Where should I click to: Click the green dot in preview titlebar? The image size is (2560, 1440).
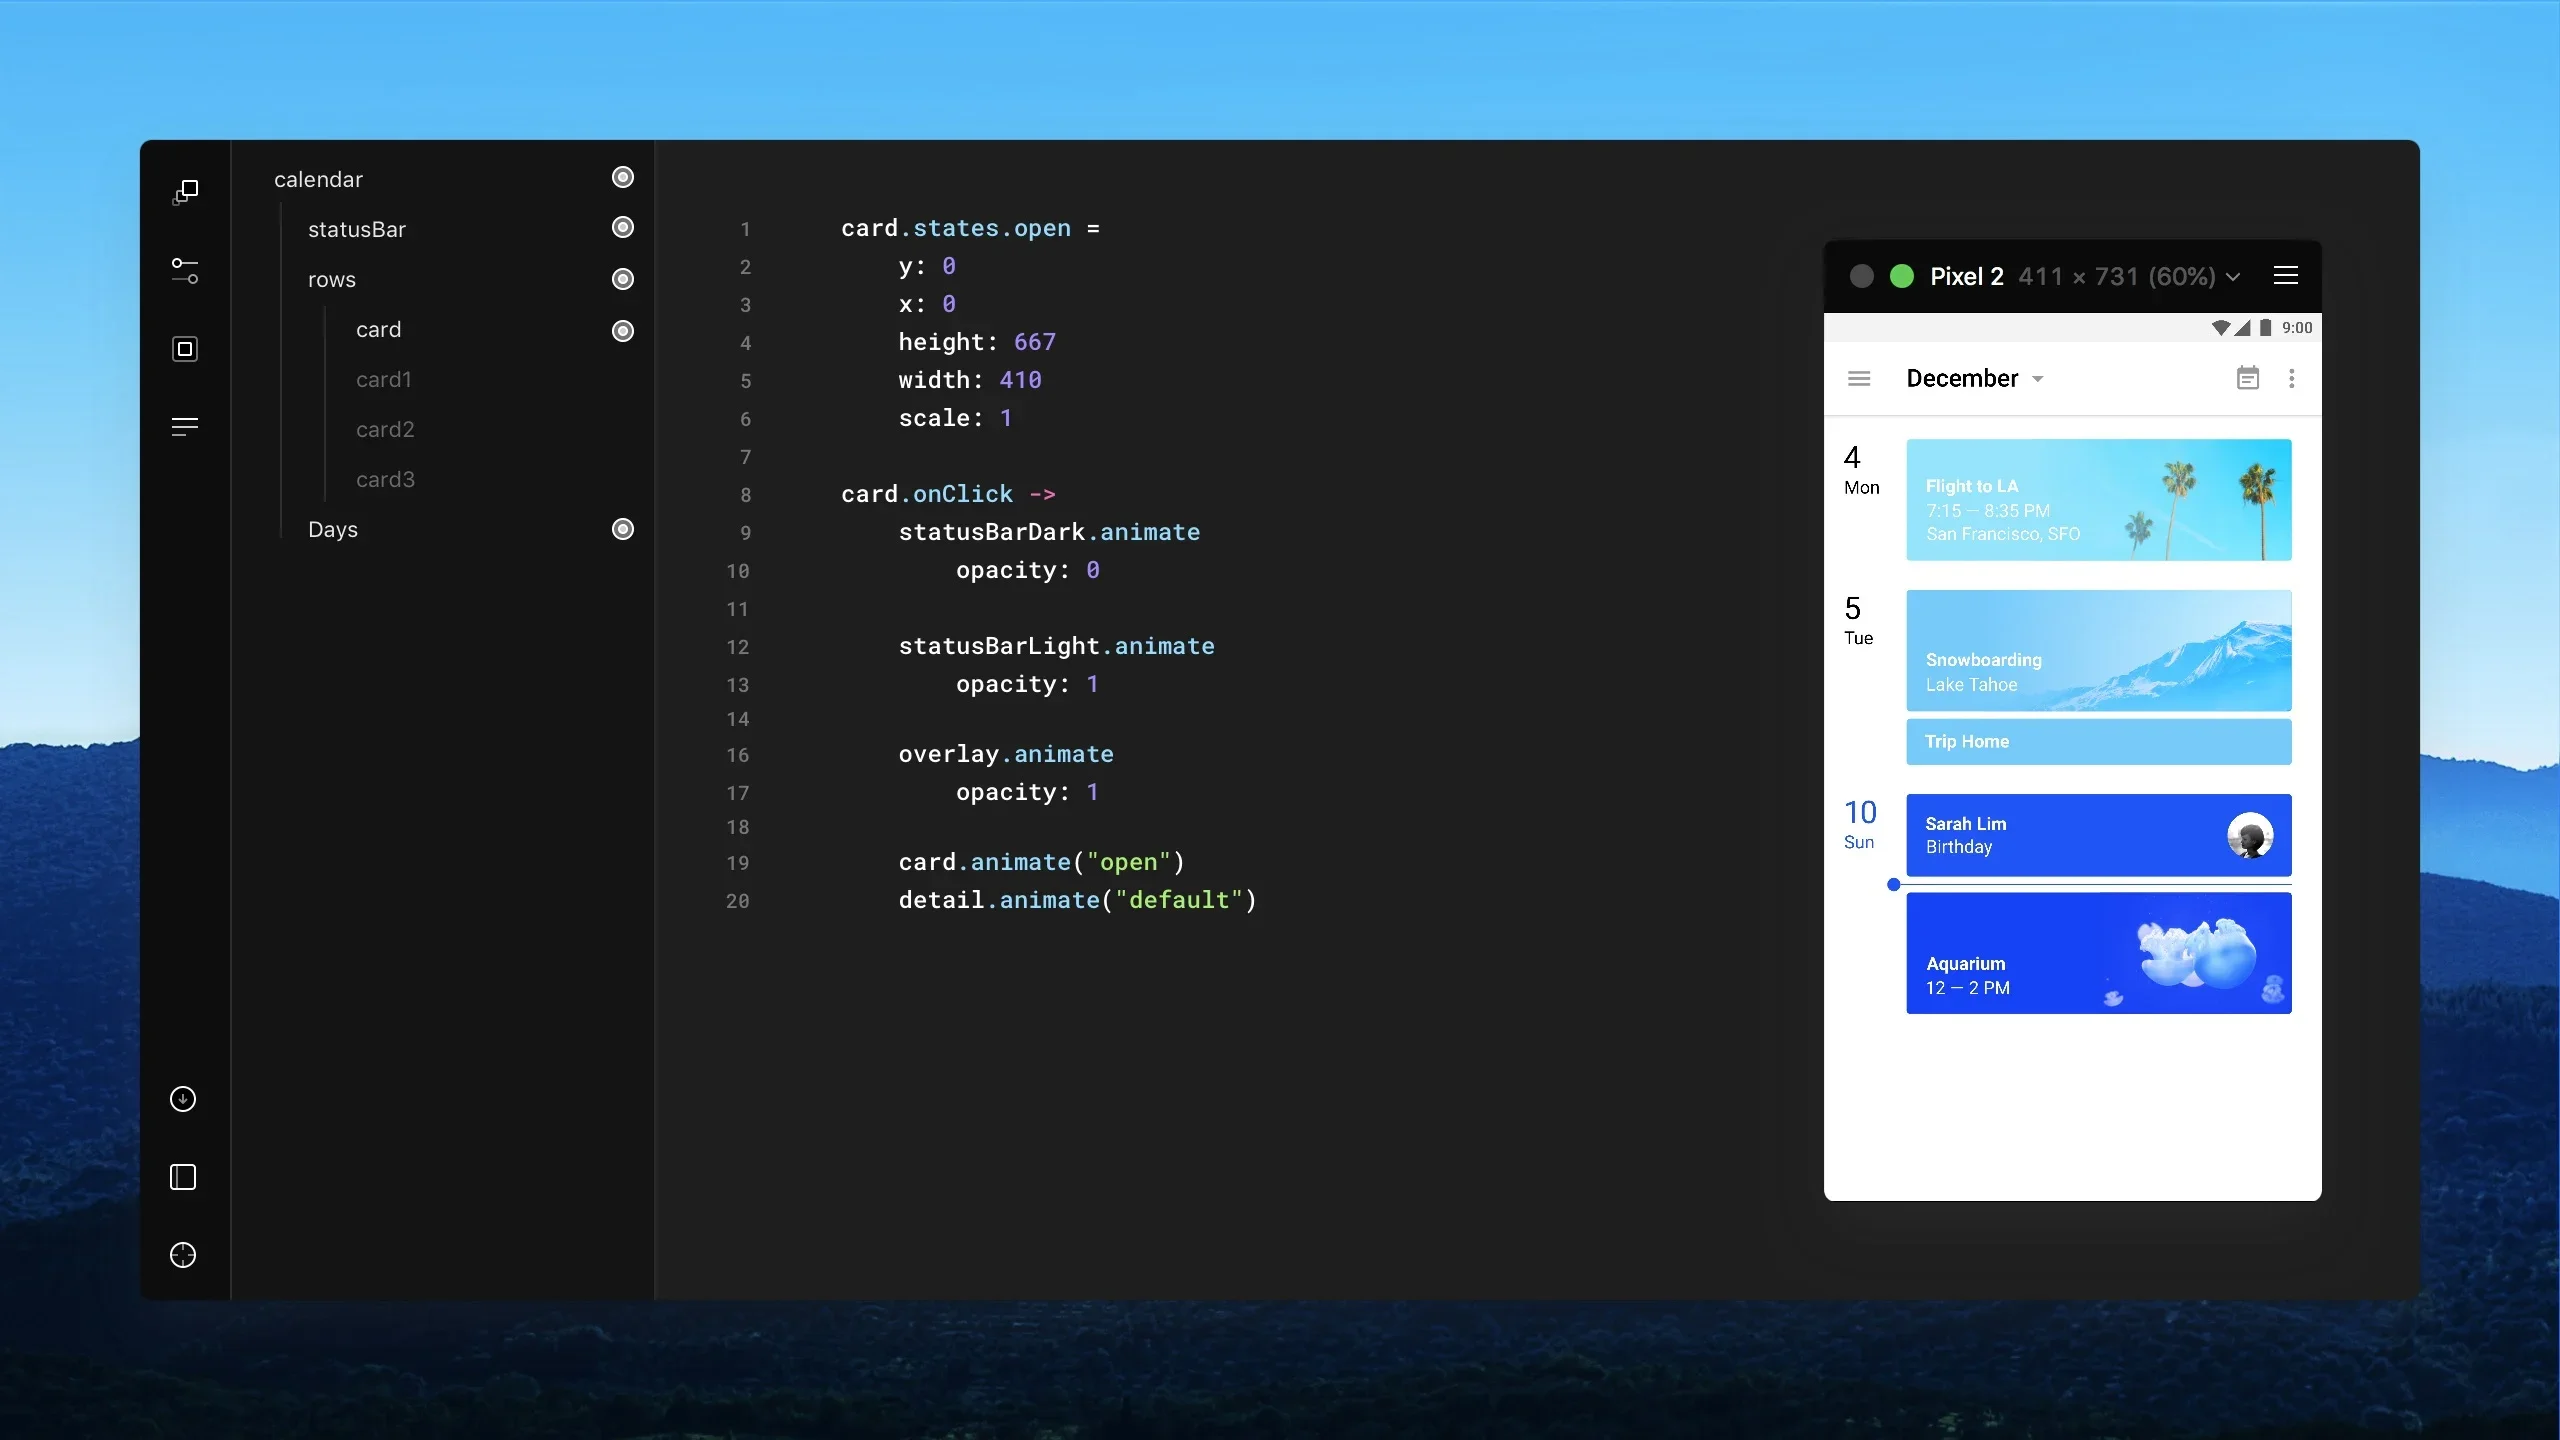pos(1901,277)
